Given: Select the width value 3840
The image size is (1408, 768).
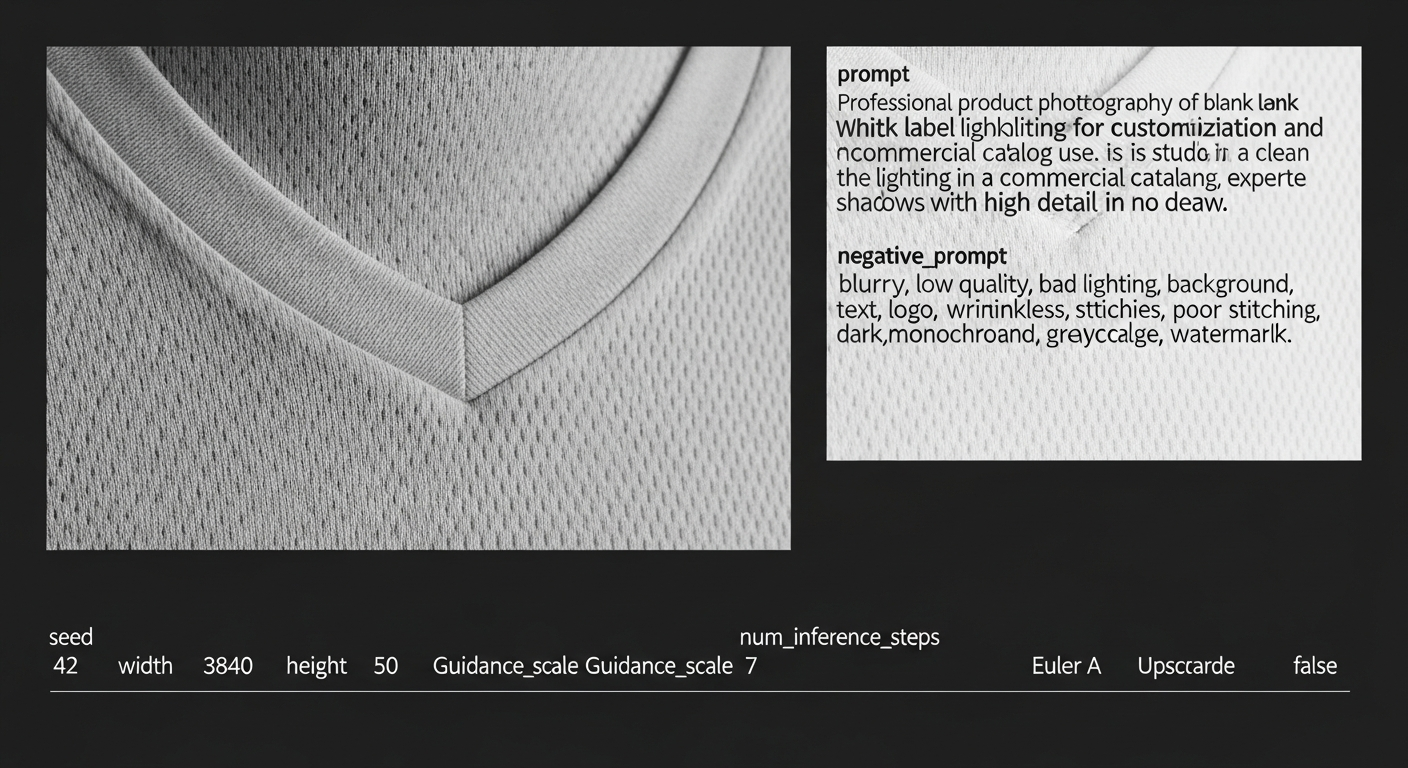Looking at the screenshot, I should [x=228, y=666].
